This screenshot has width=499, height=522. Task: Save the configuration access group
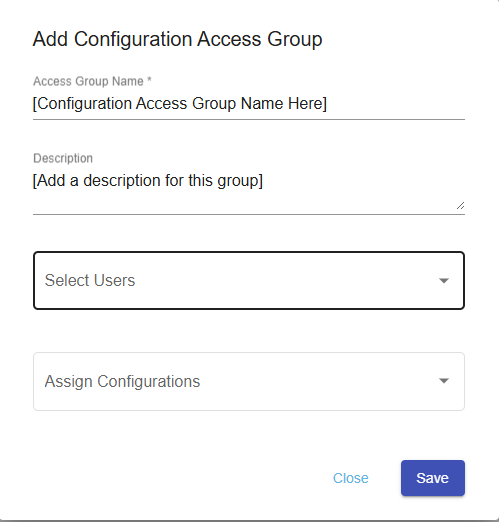pyautogui.click(x=433, y=478)
